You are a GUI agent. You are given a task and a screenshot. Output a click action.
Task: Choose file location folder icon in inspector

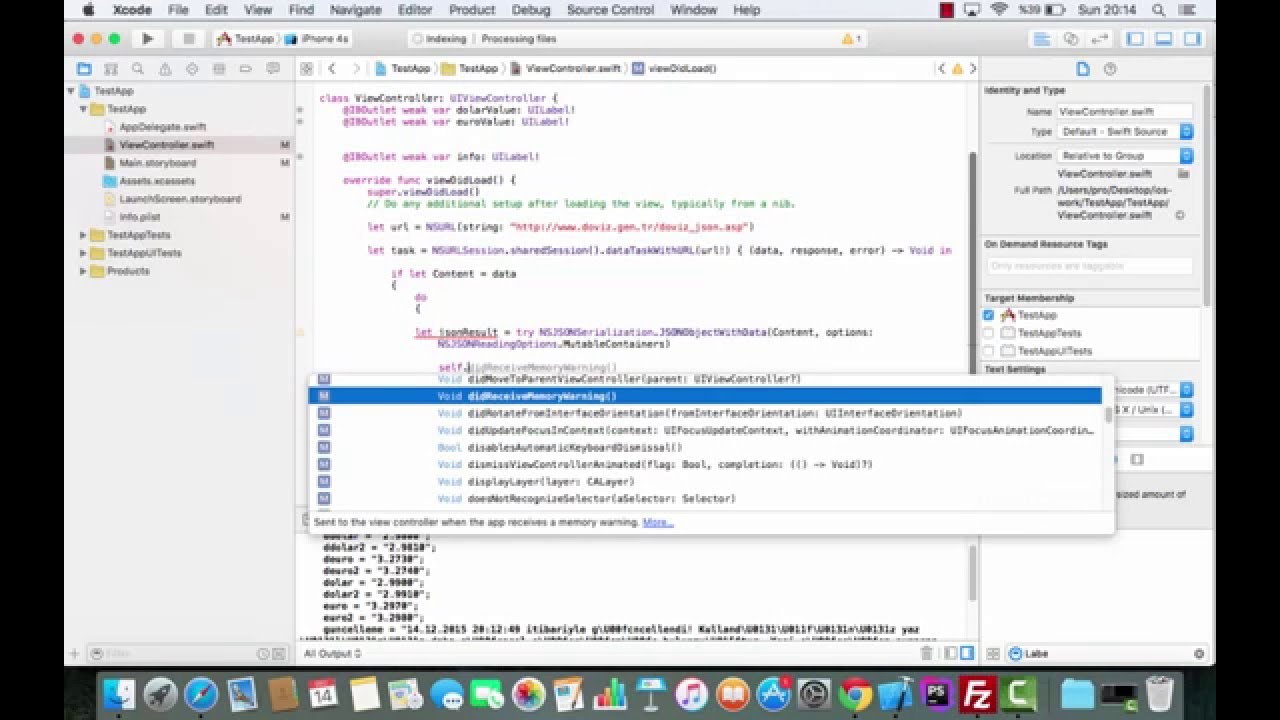pos(1184,174)
